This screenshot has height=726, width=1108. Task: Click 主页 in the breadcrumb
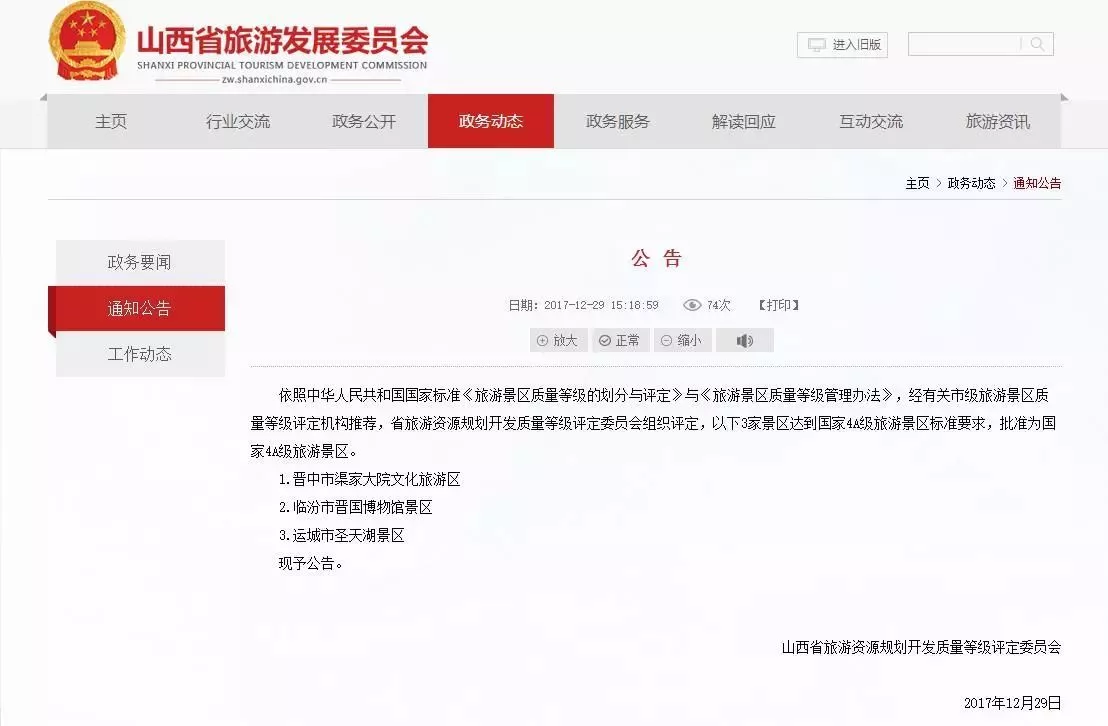click(x=917, y=183)
